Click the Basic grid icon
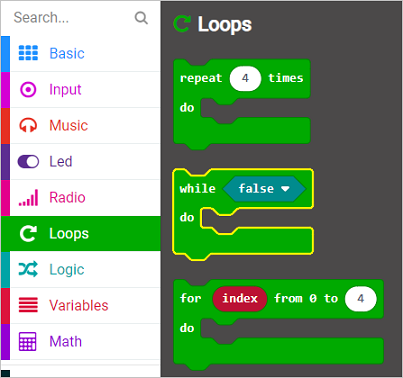 point(28,53)
